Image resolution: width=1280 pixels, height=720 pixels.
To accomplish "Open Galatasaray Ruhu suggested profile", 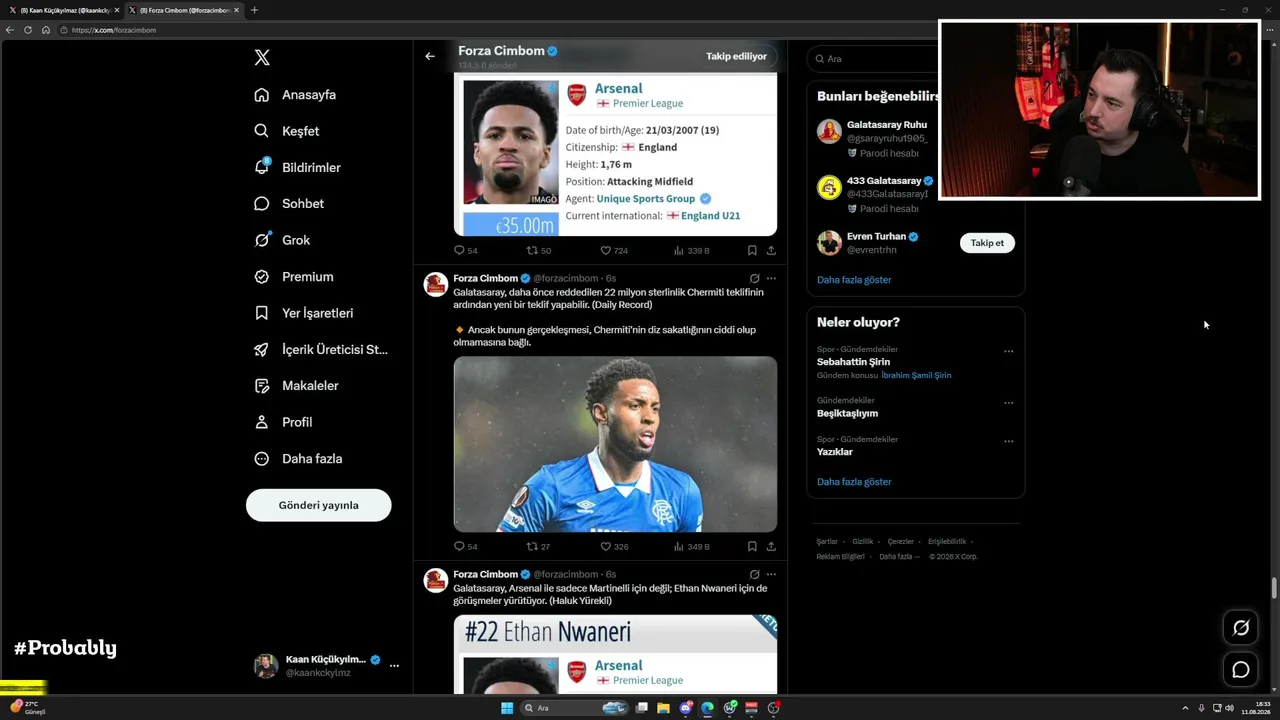I will pyautogui.click(x=887, y=125).
